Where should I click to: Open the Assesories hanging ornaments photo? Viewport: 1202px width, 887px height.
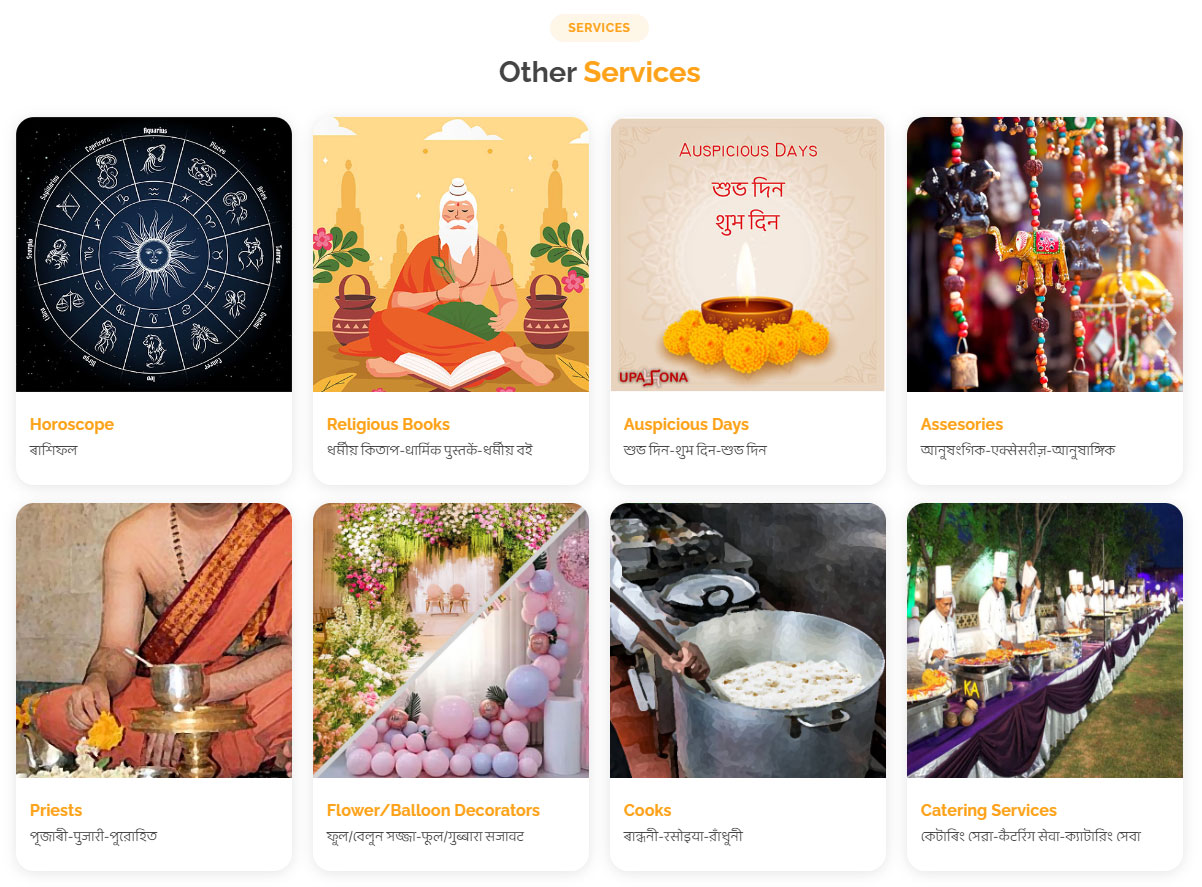pos(1045,254)
